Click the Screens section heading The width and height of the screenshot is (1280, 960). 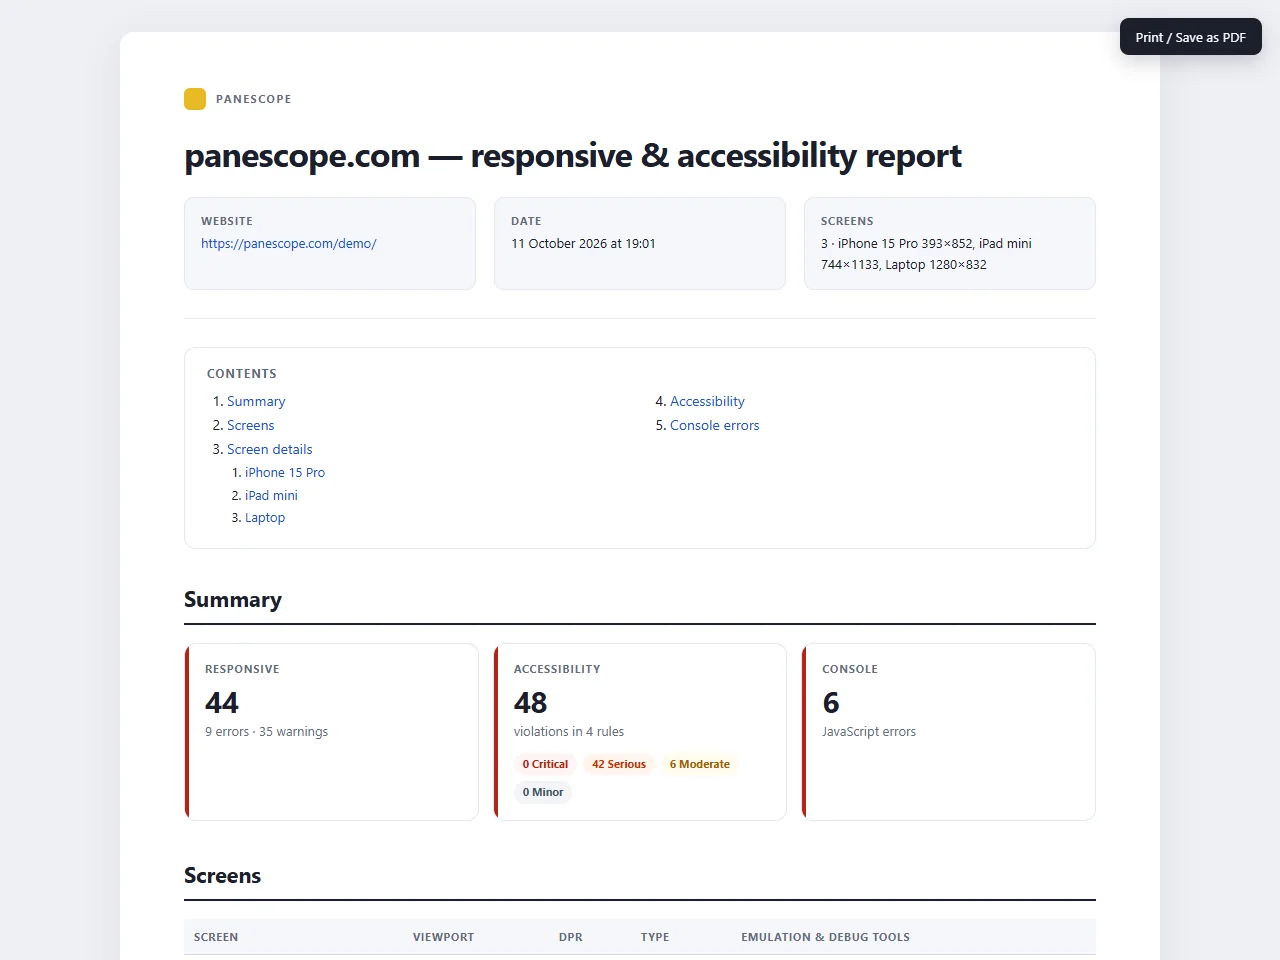pos(222,875)
